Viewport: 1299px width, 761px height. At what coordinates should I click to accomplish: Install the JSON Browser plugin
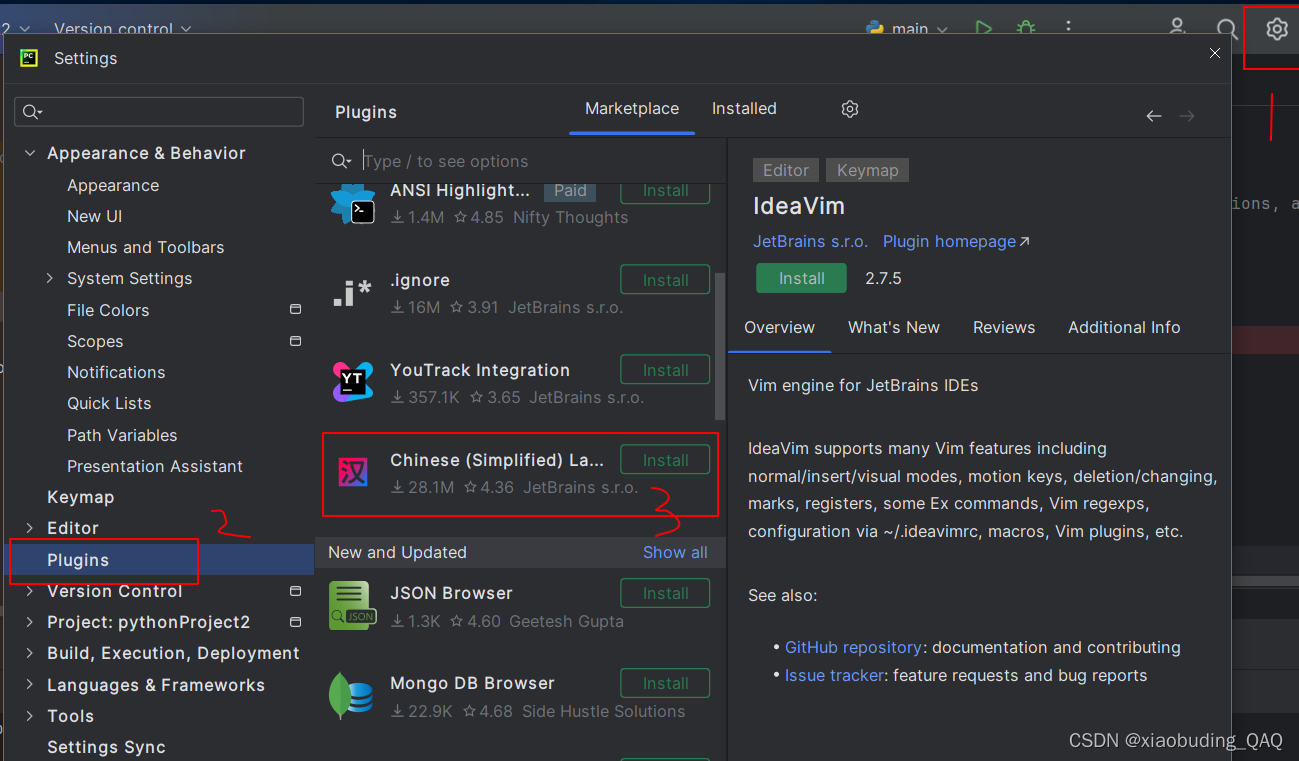click(665, 593)
